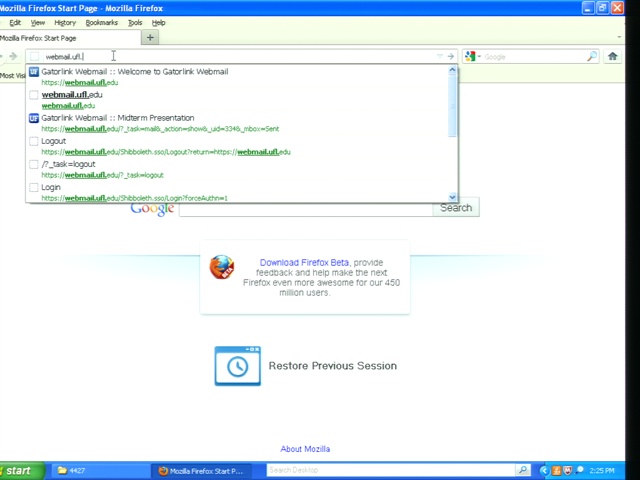Click the Search Desktop taskbar field
This screenshot has width=640, height=480.
[x=391, y=470]
